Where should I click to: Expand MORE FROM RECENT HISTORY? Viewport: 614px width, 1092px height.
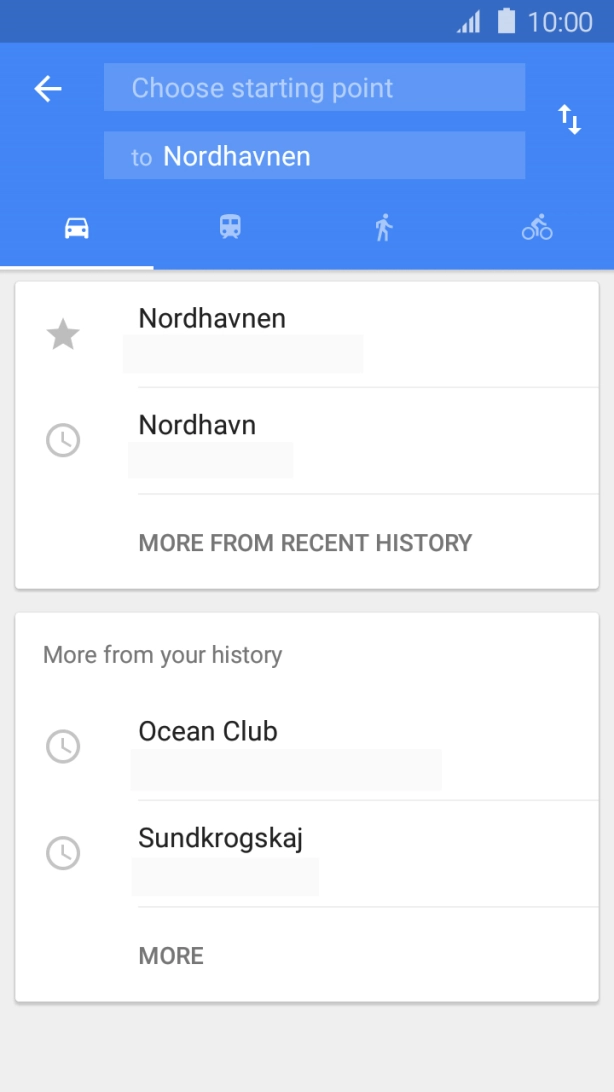point(305,543)
